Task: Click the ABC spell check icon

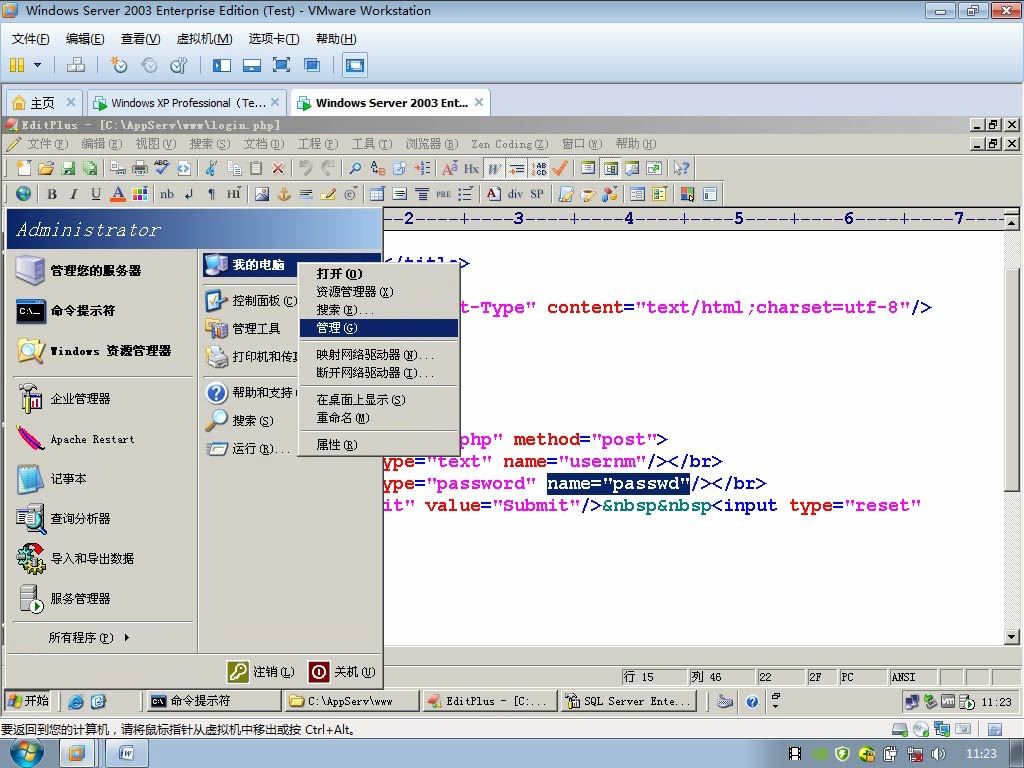Action: click(161, 168)
